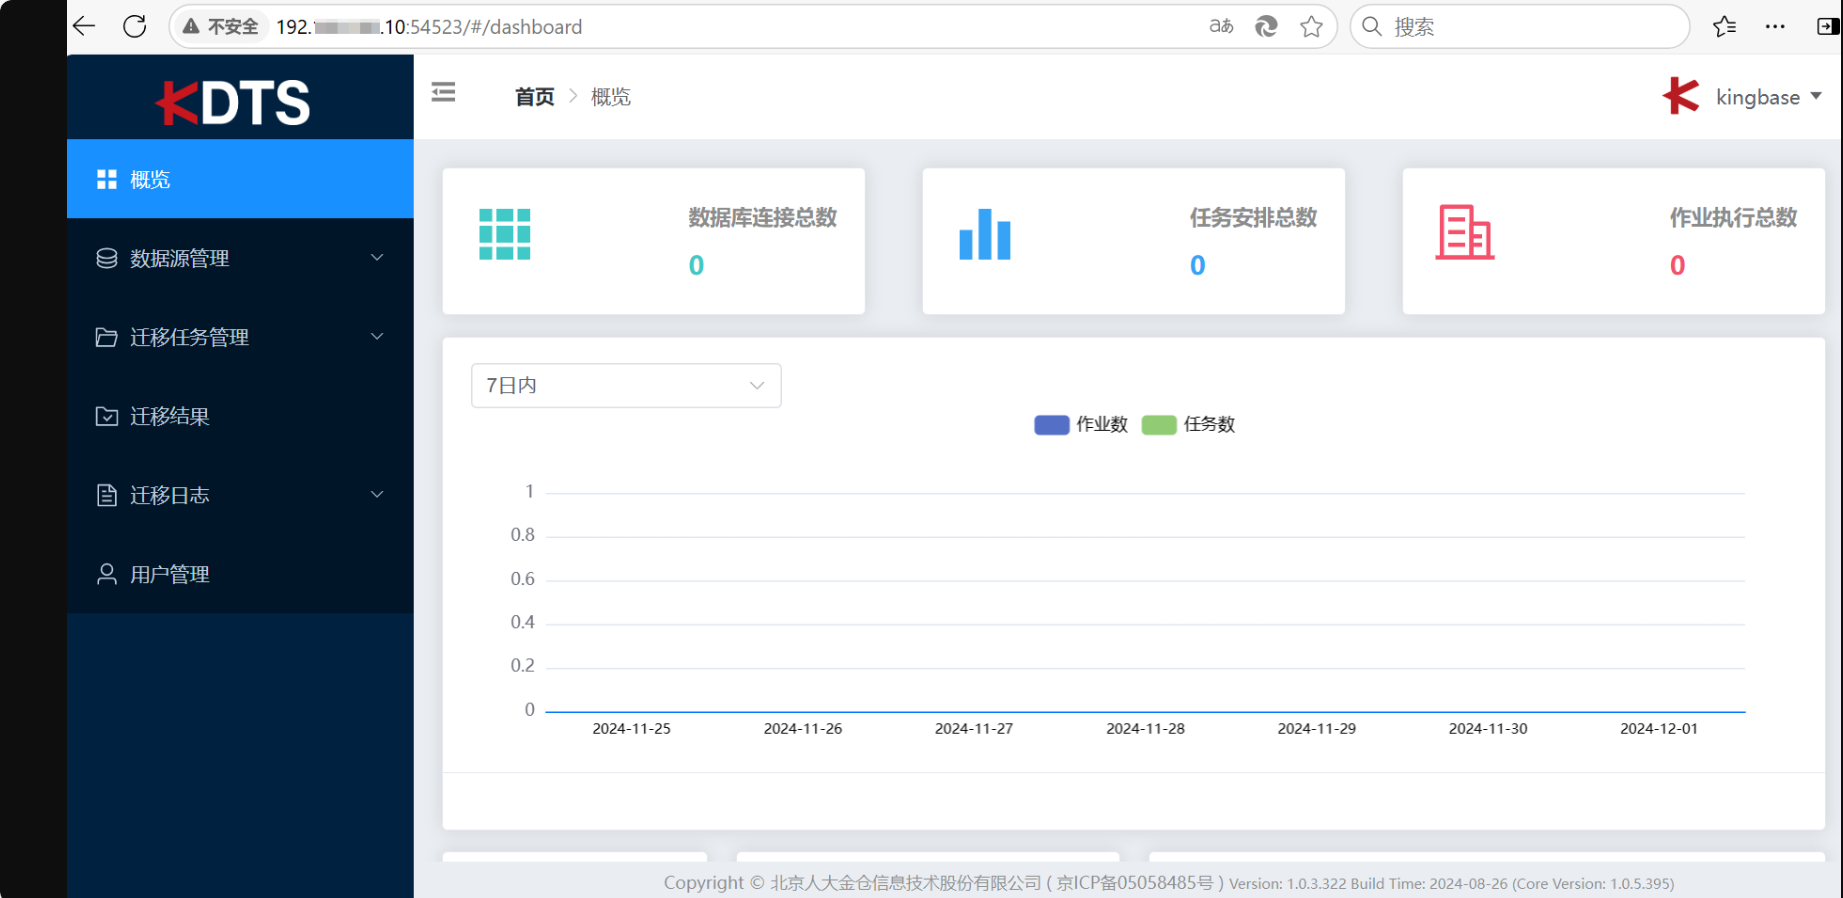This screenshot has height=898, width=1843.
Task: Select the 概览 sidebar menu item
Action: [150, 179]
